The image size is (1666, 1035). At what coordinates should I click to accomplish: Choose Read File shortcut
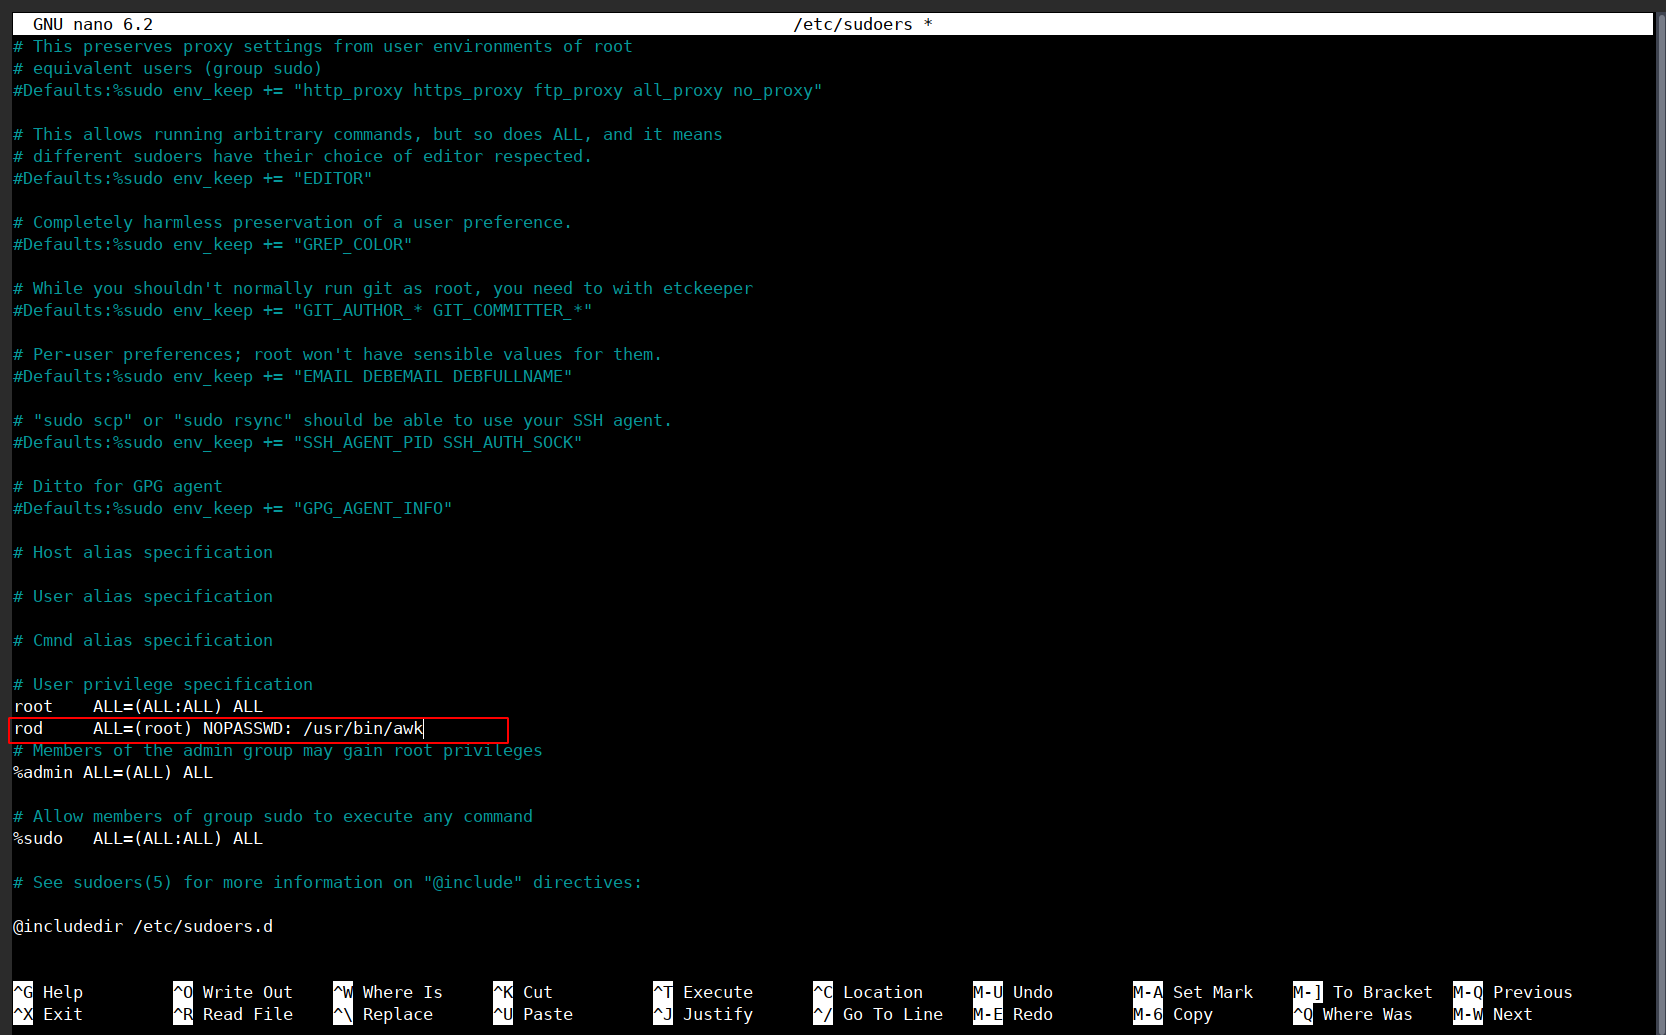246,1014
